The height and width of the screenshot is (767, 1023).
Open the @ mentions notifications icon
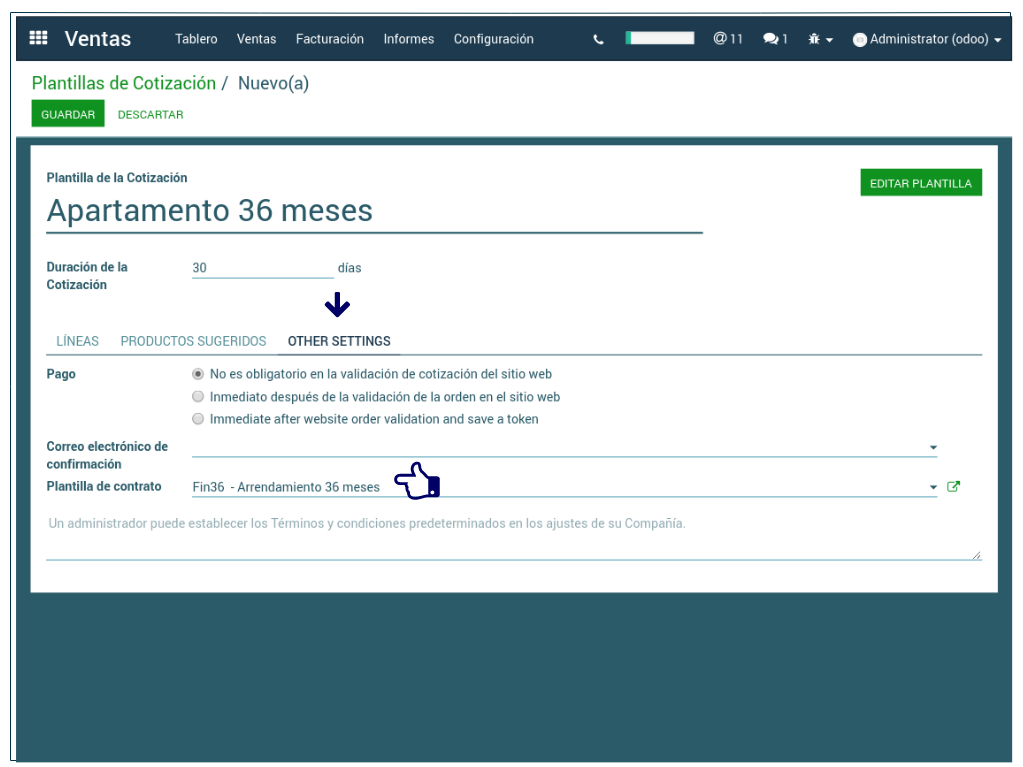coord(727,39)
